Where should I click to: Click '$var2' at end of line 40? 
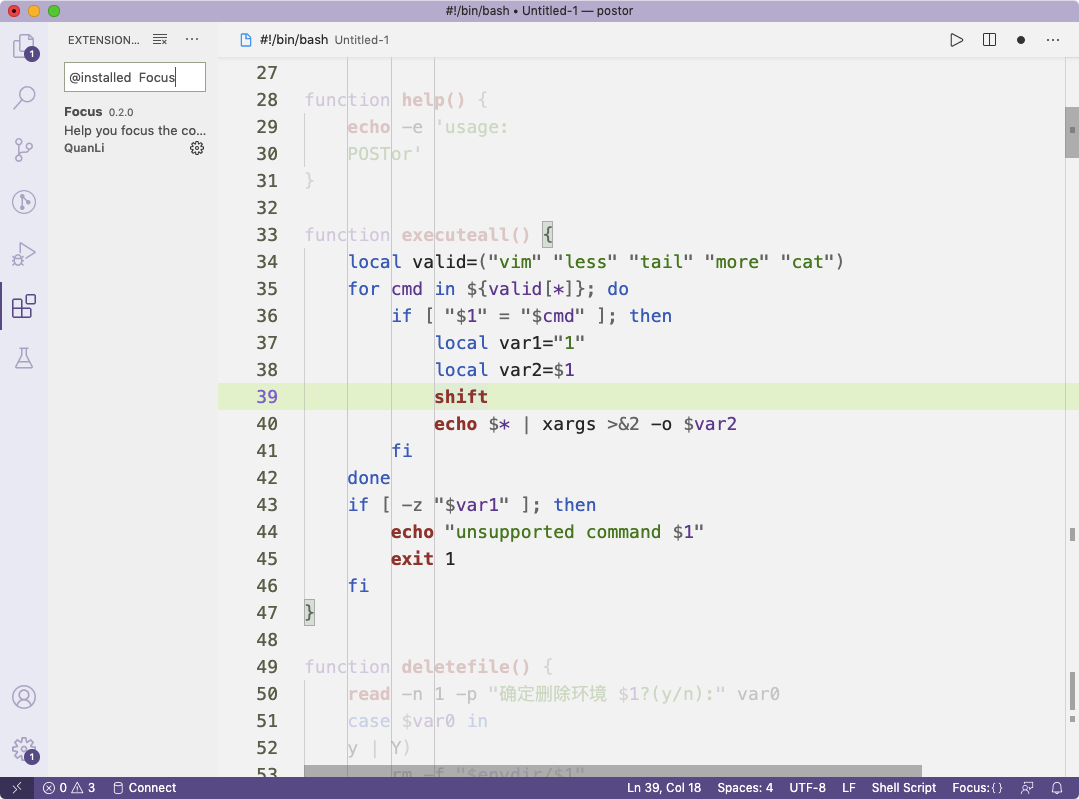[x=710, y=424]
